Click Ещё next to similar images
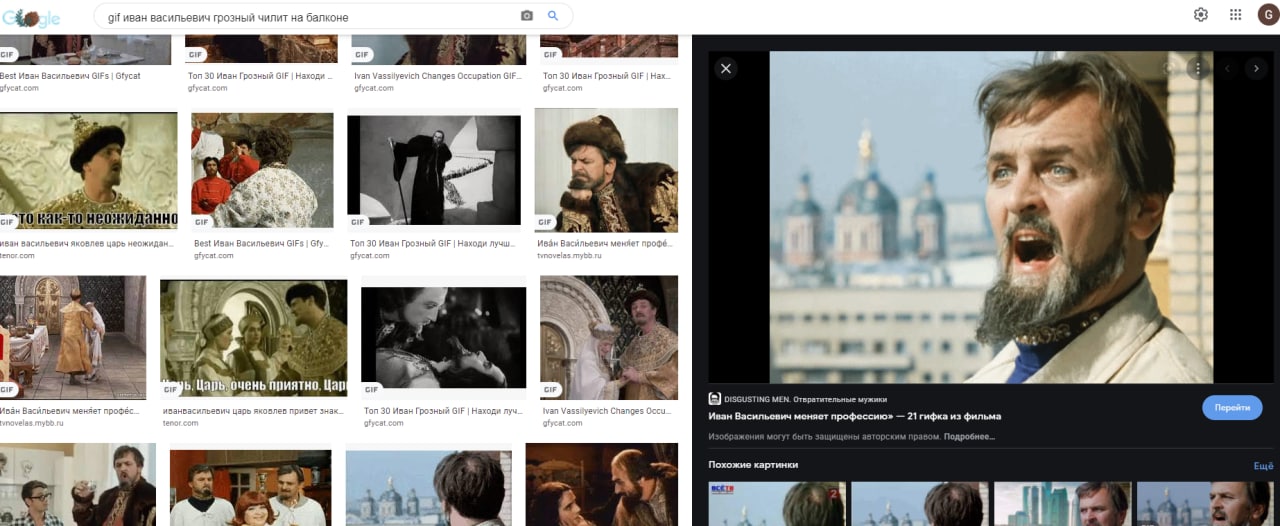The width and height of the screenshot is (1280, 526). pos(1264,466)
